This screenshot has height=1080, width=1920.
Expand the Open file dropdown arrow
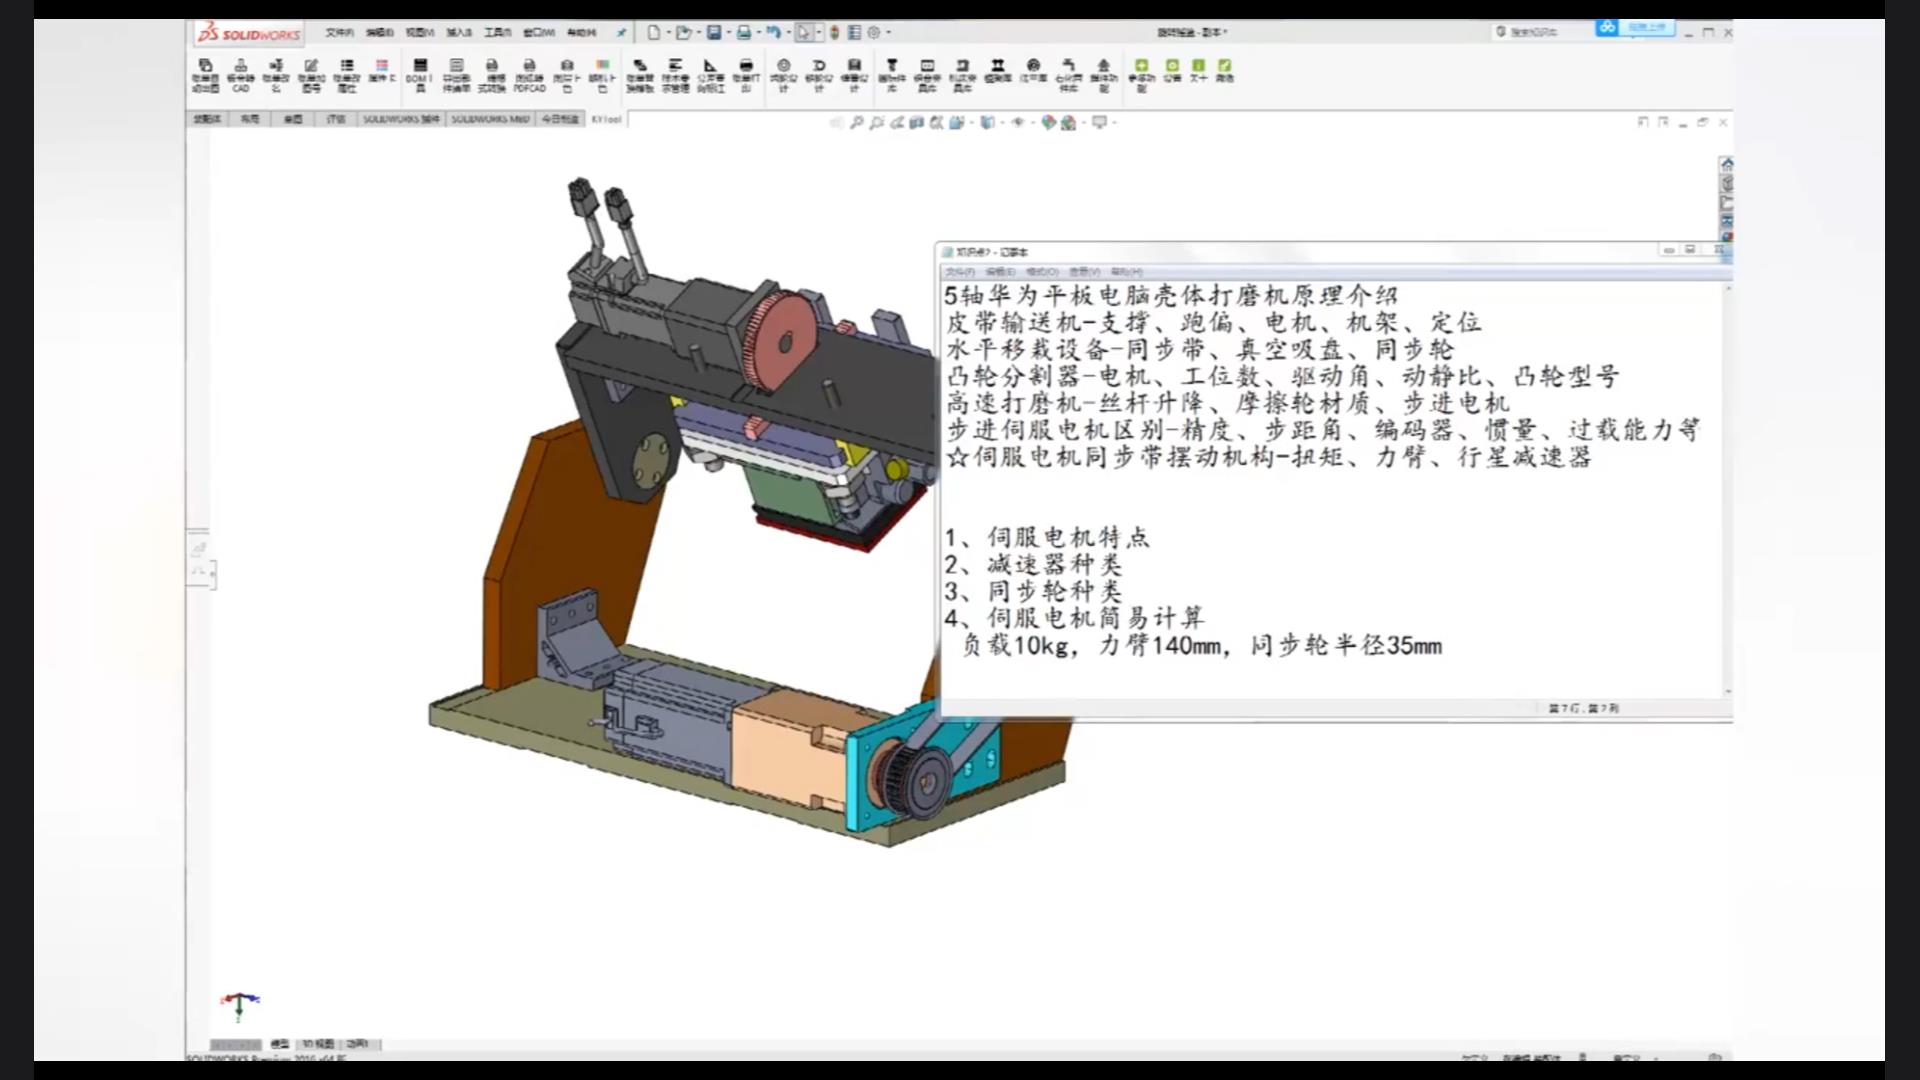697,33
